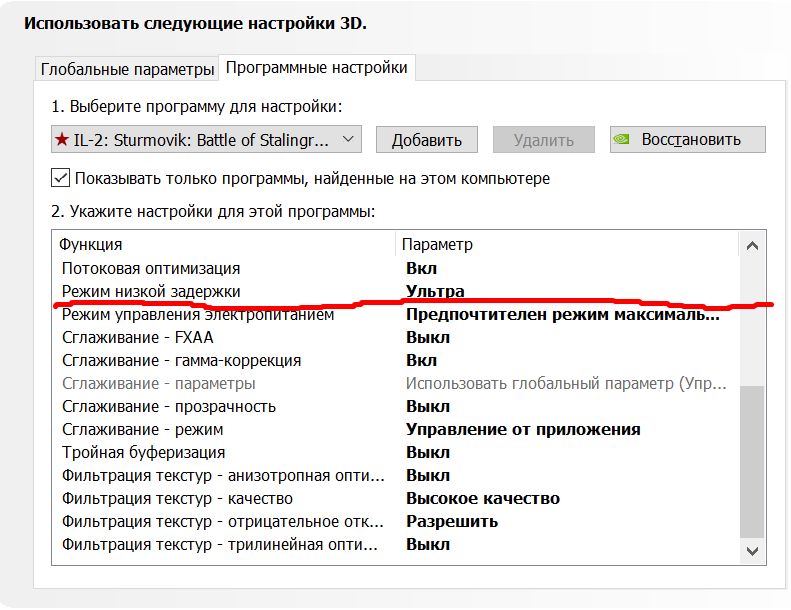
Task: Click the scrollbar down arrow in settings list
Action: (x=752, y=551)
